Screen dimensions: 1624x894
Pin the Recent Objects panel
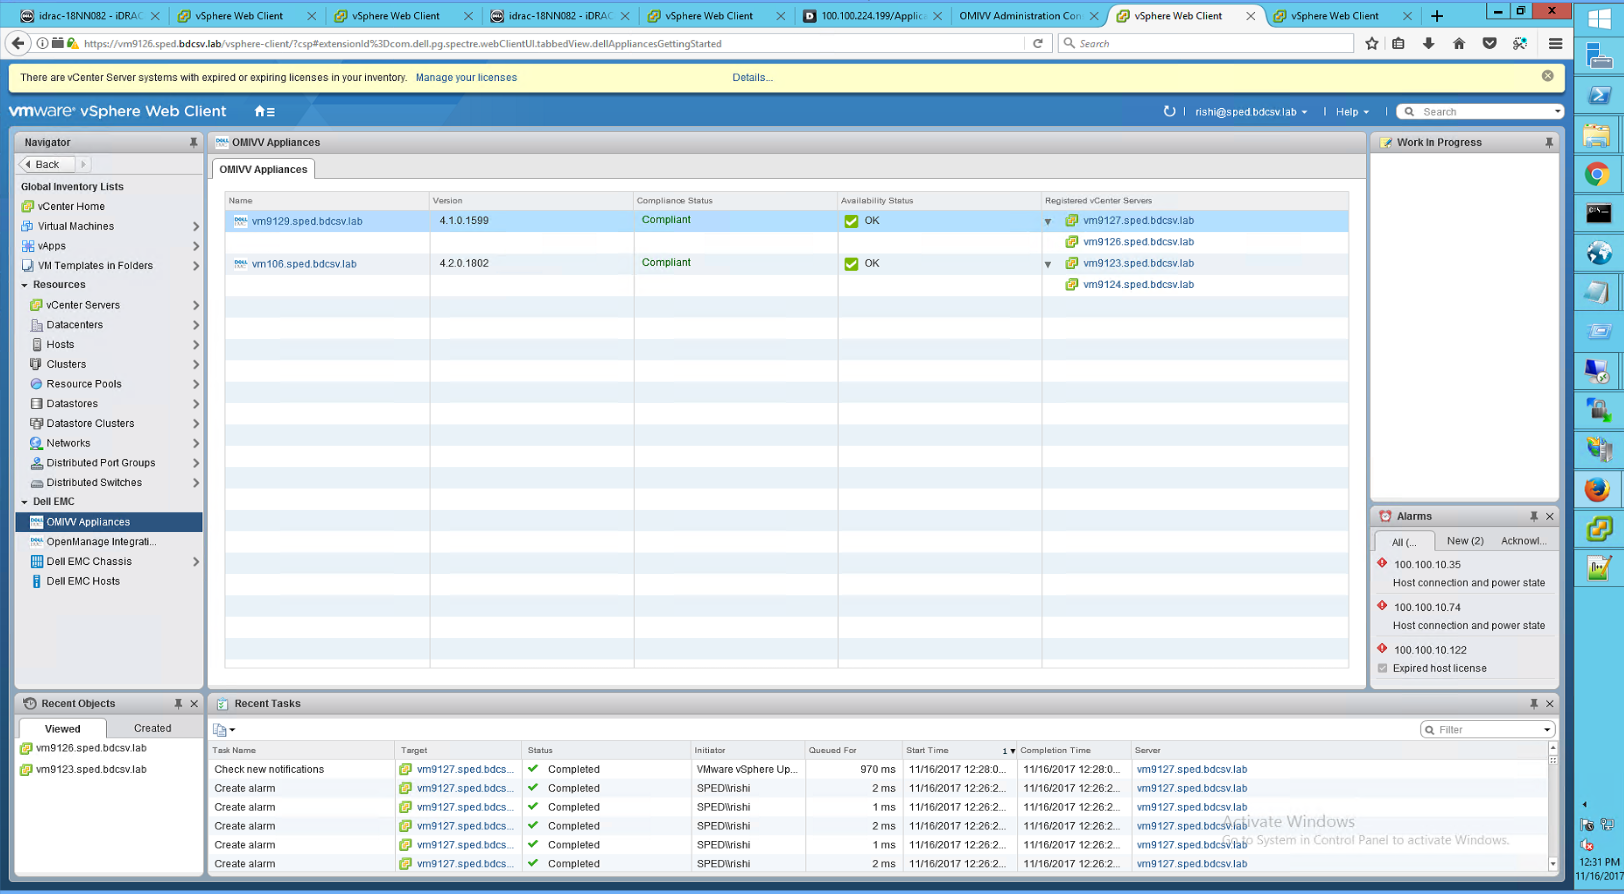[178, 704]
